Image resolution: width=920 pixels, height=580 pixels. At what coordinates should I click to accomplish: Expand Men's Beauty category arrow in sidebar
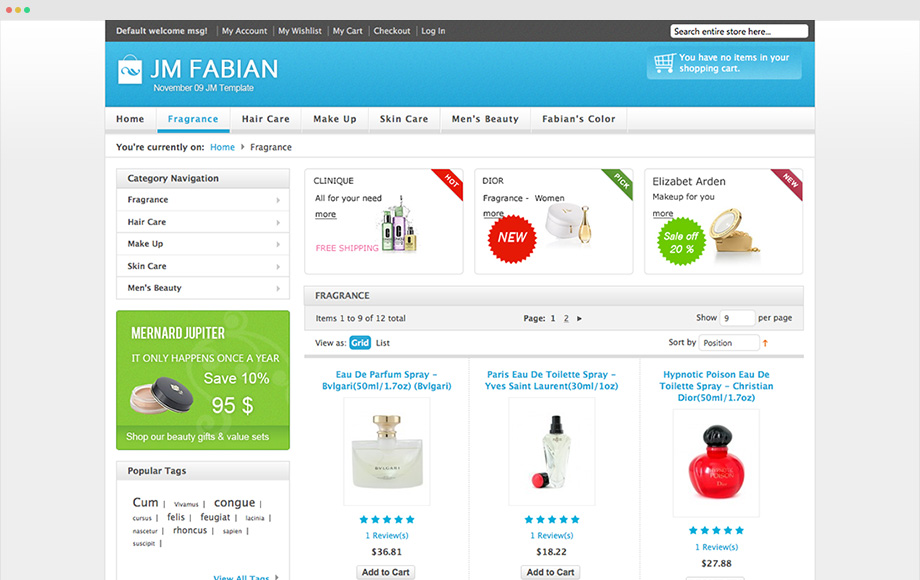pyautogui.click(x=278, y=289)
